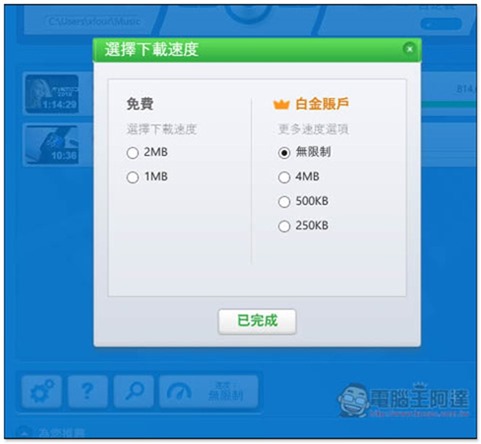This screenshot has width=481, height=444.
Task: Open the video thumbnail showing 1:14:29
Action: [x=52, y=94]
